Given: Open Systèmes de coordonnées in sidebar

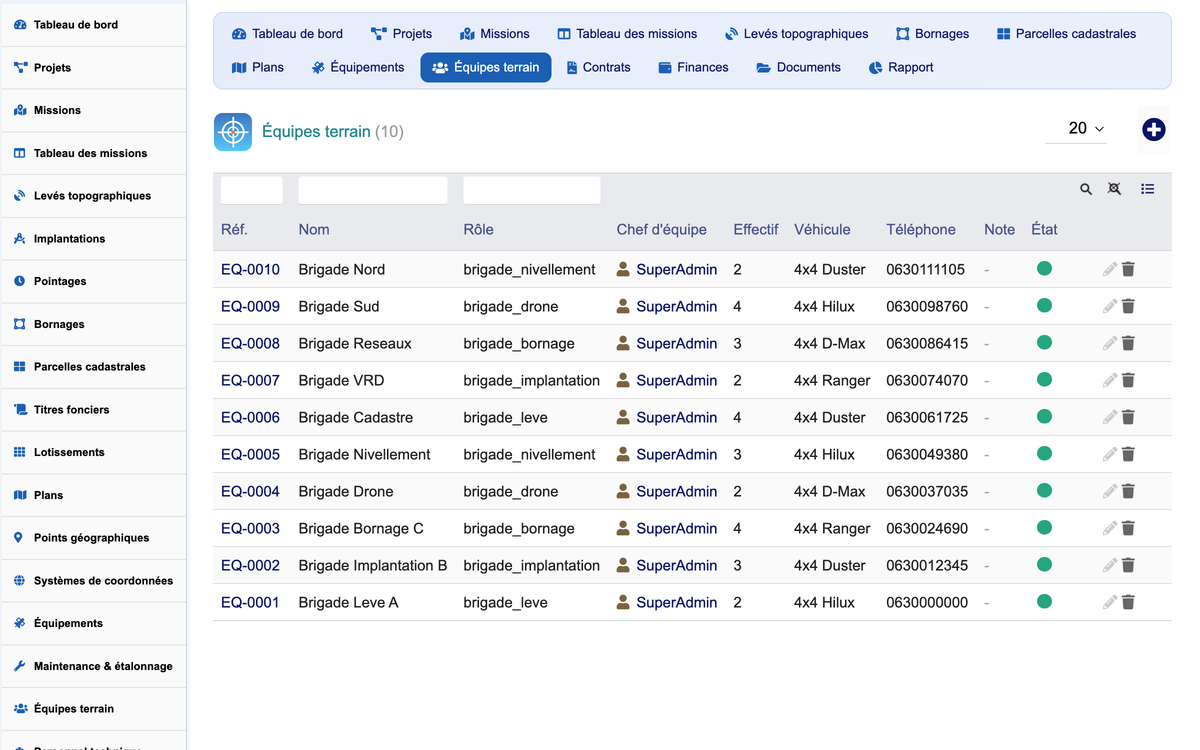Looking at the screenshot, I should click(93, 581).
